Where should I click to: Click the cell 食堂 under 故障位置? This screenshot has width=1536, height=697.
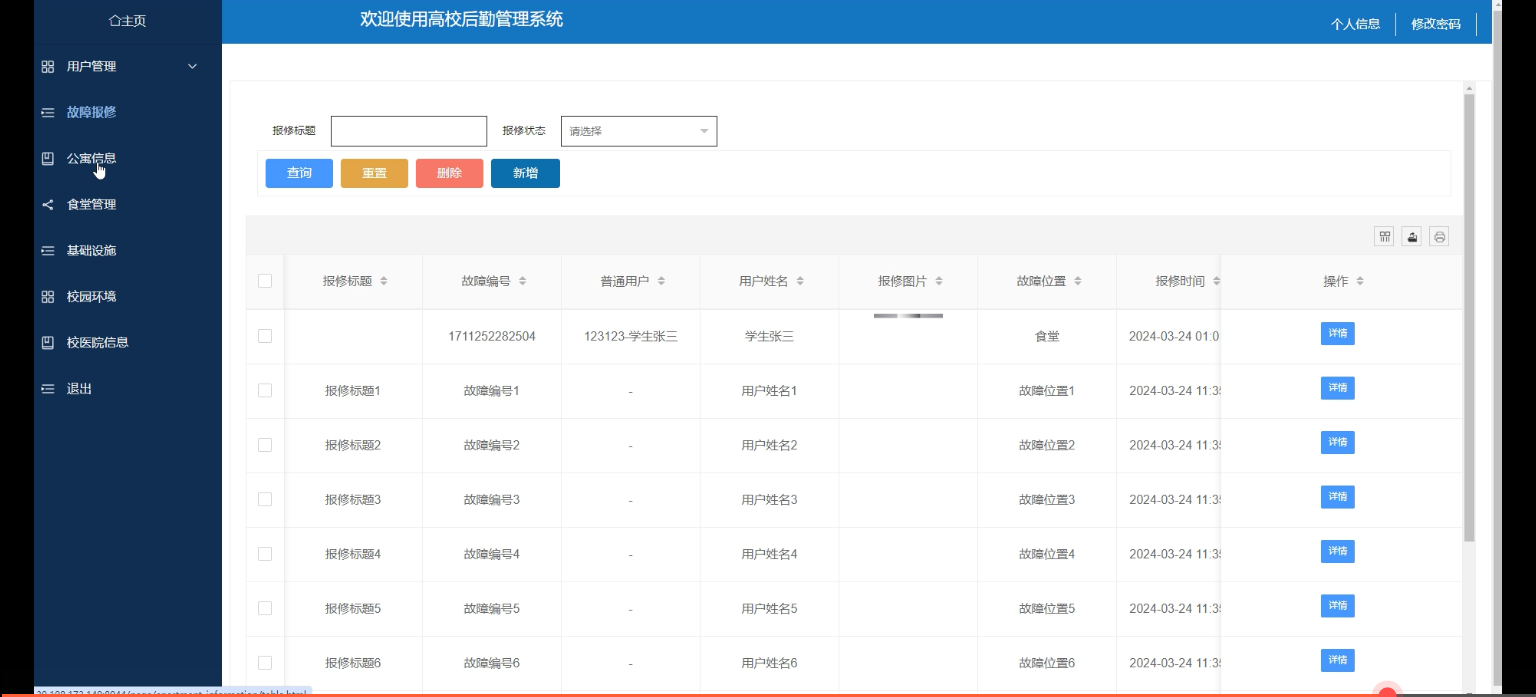pos(1047,336)
